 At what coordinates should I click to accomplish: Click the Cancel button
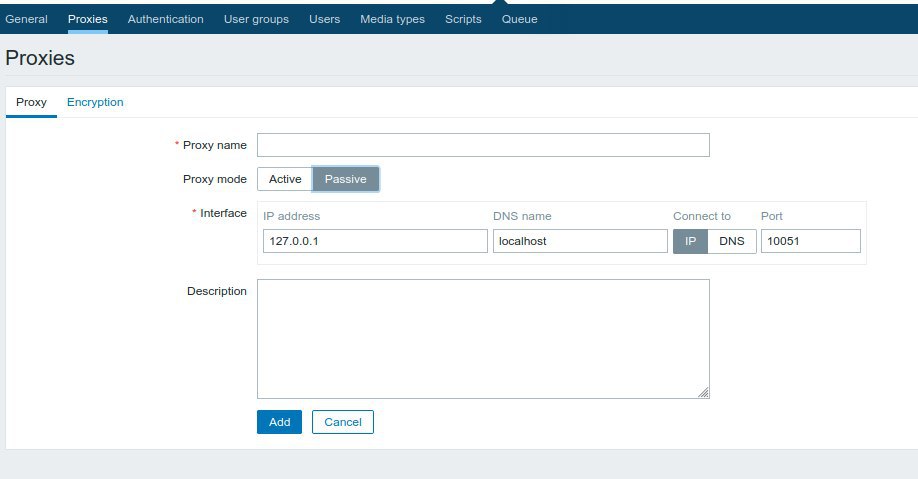click(342, 422)
